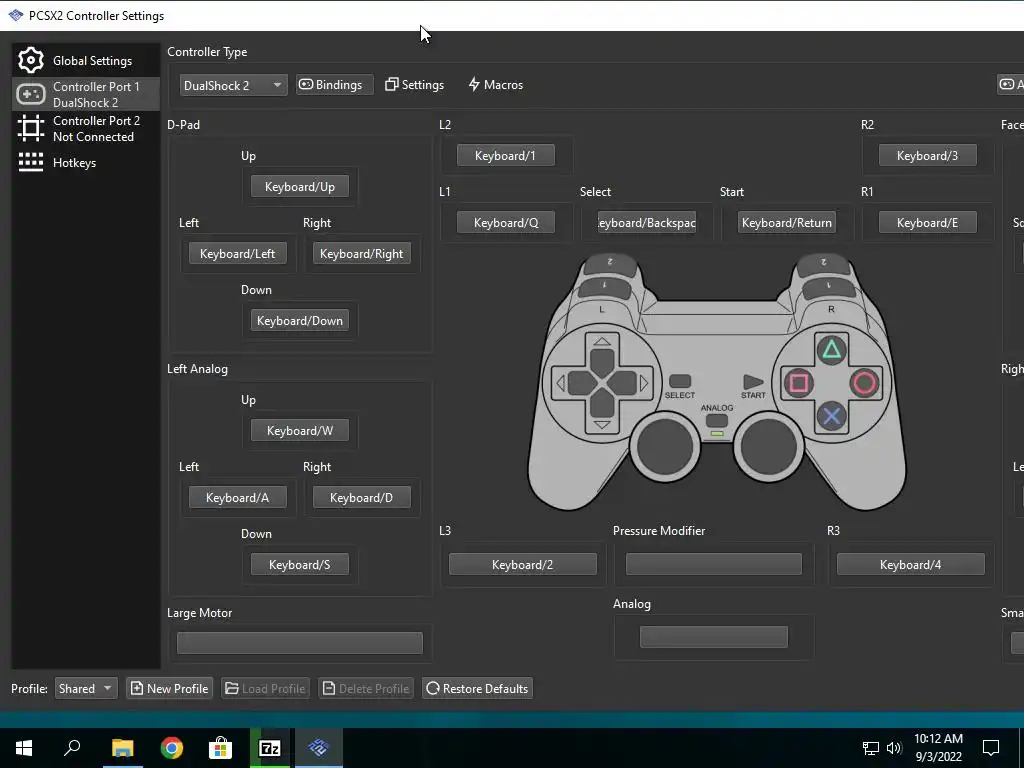
Task: Rebind D-Pad Left Keyboard/Left button
Action: click(238, 253)
